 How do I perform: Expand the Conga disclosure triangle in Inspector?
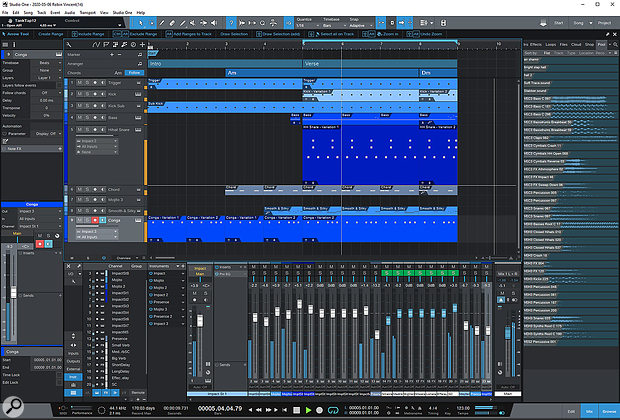coord(8,54)
